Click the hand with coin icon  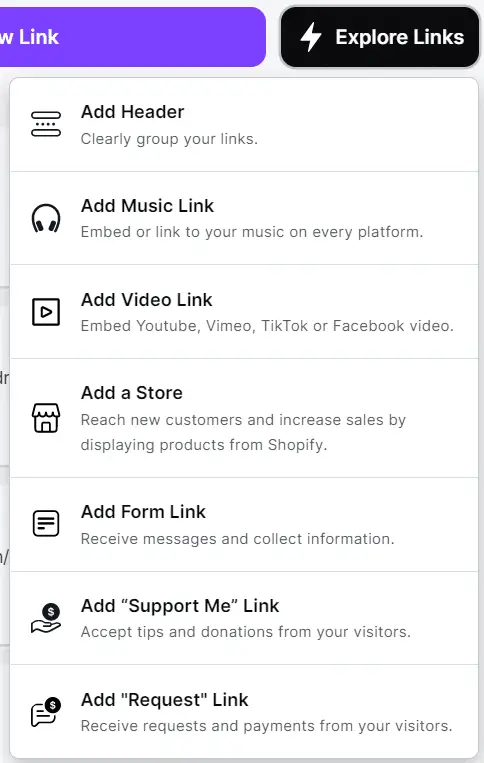coord(46,618)
